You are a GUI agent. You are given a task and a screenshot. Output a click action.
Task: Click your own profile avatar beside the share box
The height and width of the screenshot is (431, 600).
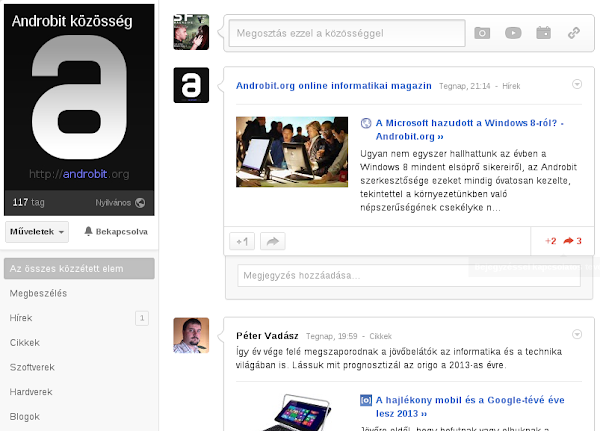(x=191, y=32)
